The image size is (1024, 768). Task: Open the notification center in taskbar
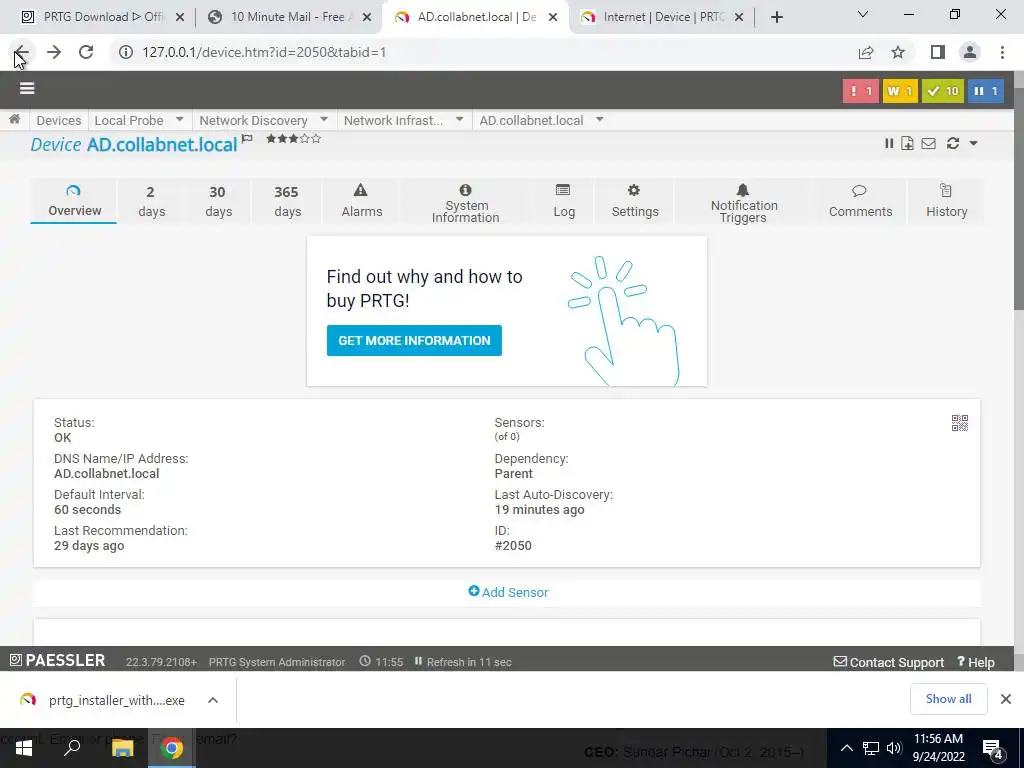[993, 748]
